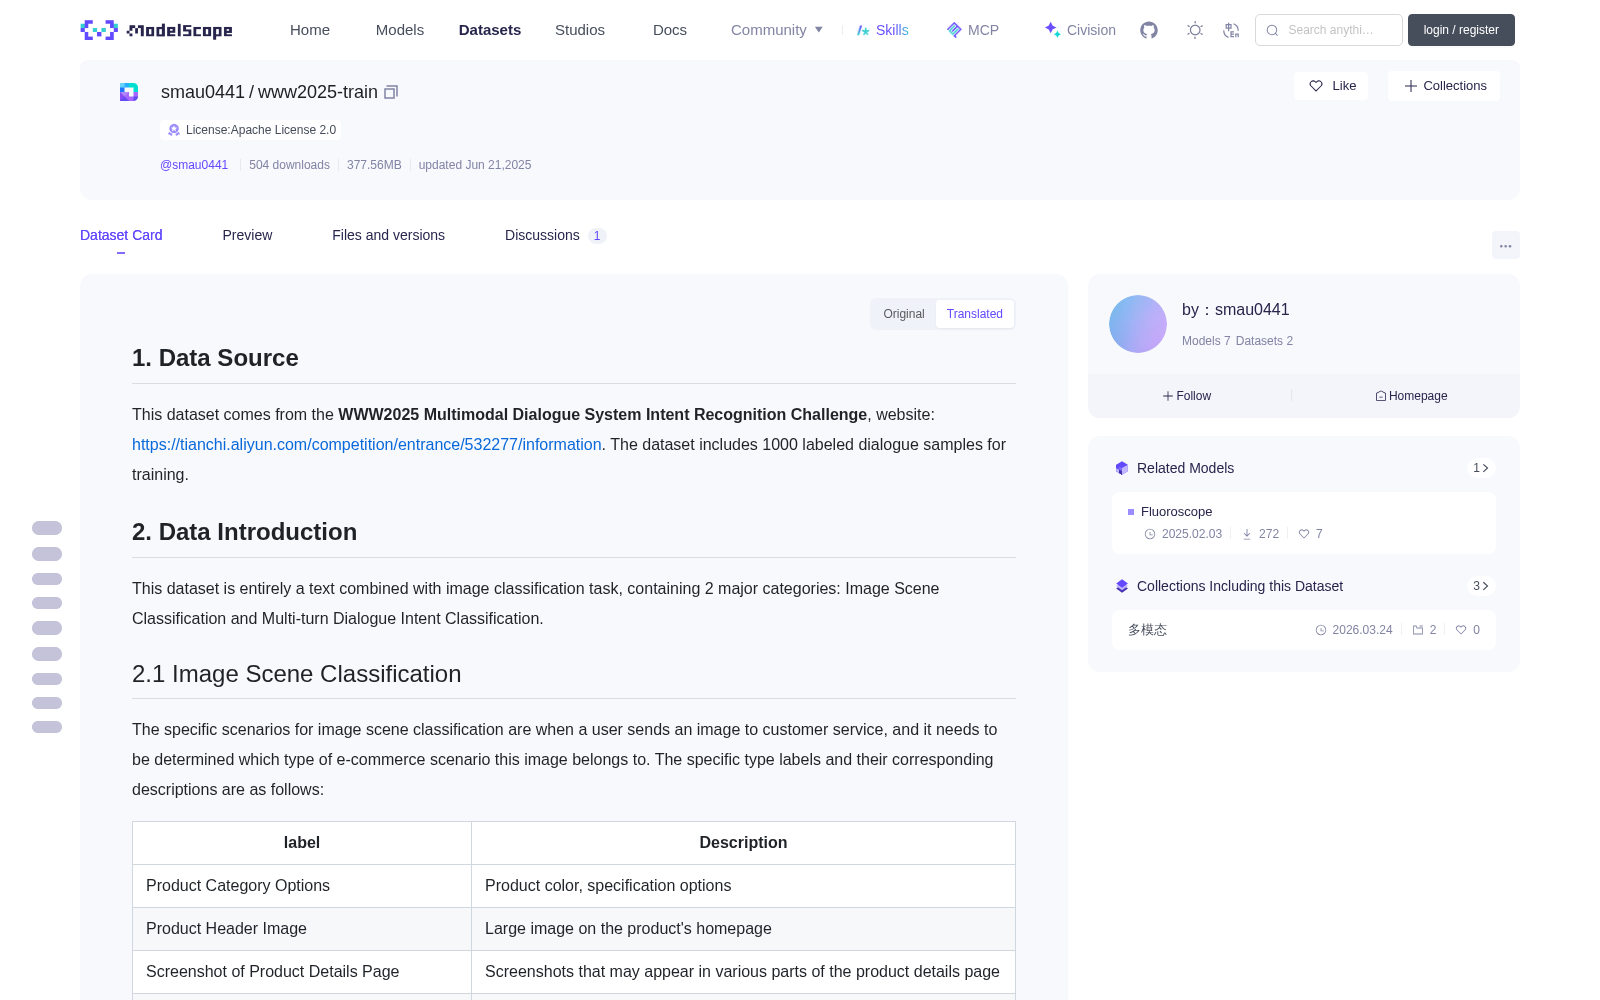The height and width of the screenshot is (1000, 1600).
Task: Click the 'Product Category Options' table cell
Action: [x=302, y=886]
